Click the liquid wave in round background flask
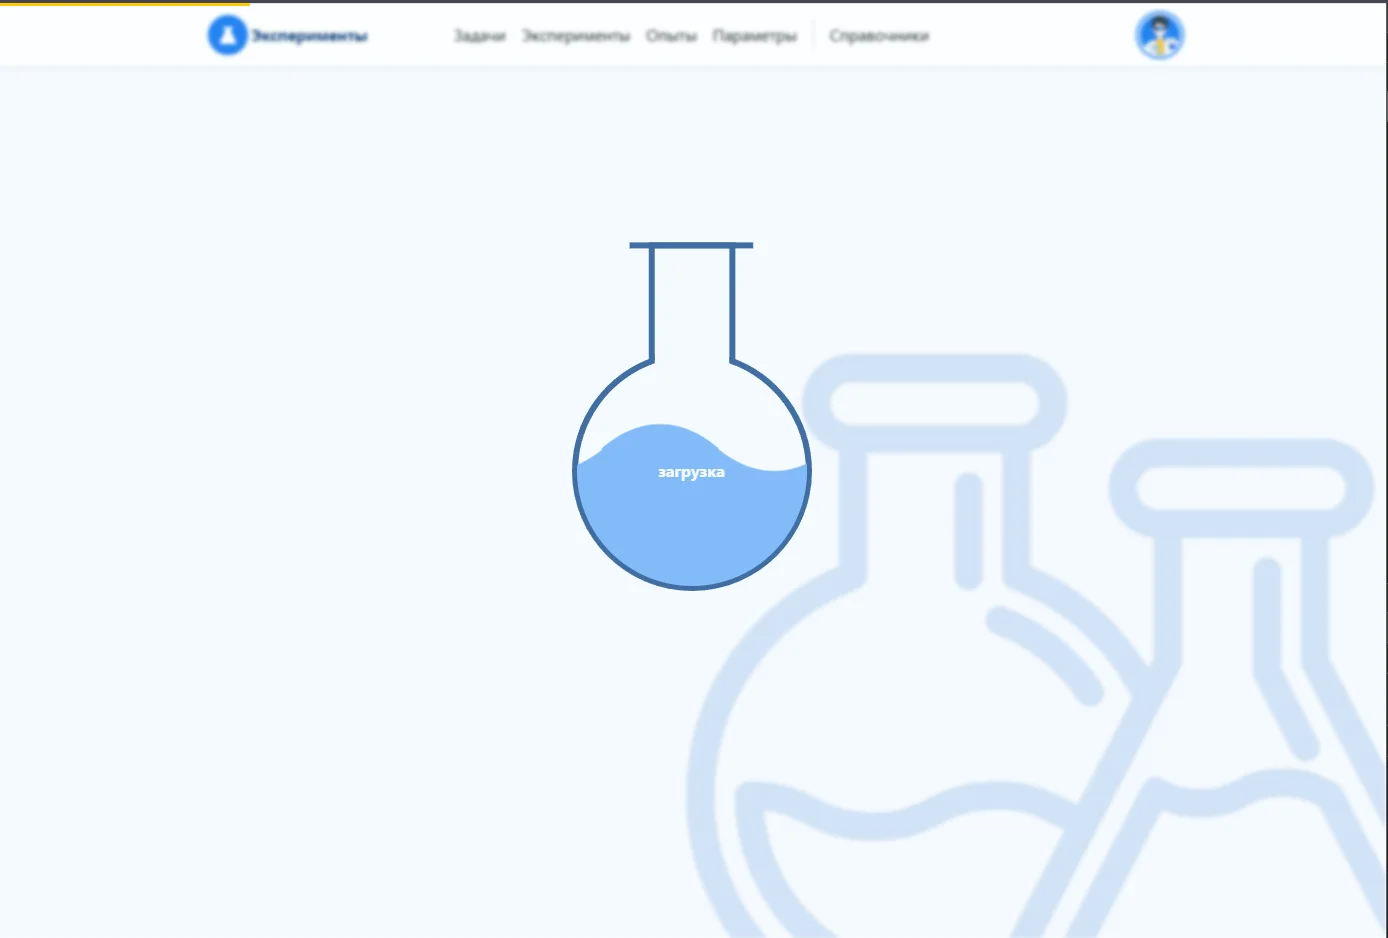This screenshot has height=938, width=1388. [x=900, y=815]
